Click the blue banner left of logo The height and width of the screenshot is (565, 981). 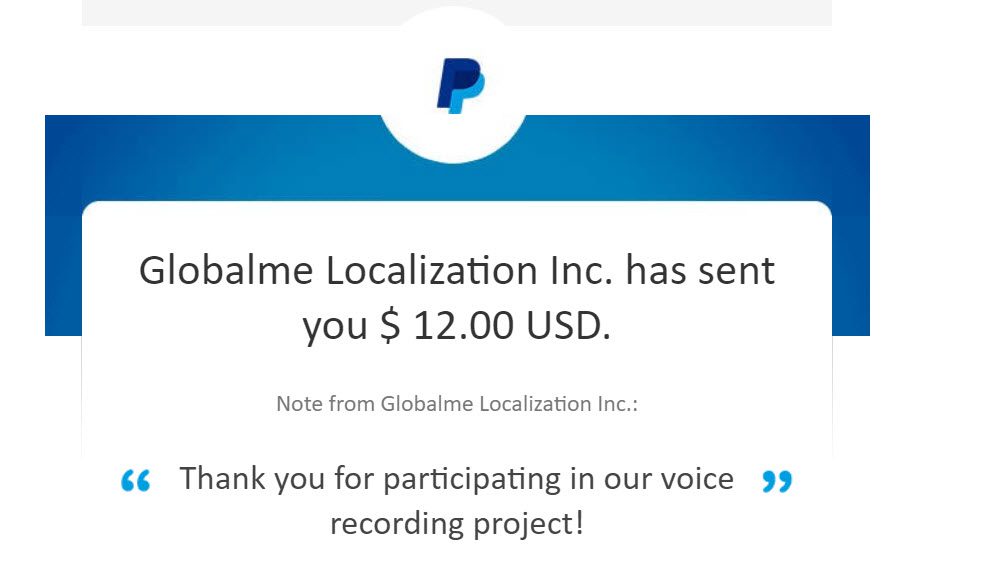coord(213,156)
